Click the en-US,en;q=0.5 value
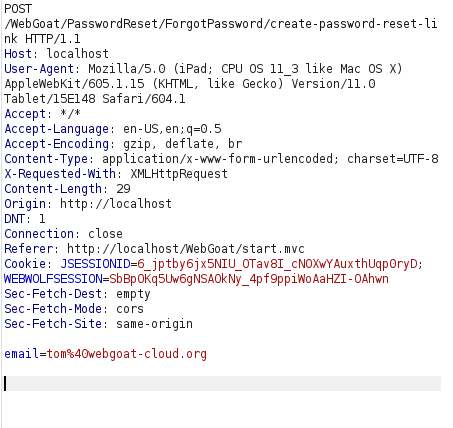The image size is (453, 428). pyautogui.click(x=172, y=129)
